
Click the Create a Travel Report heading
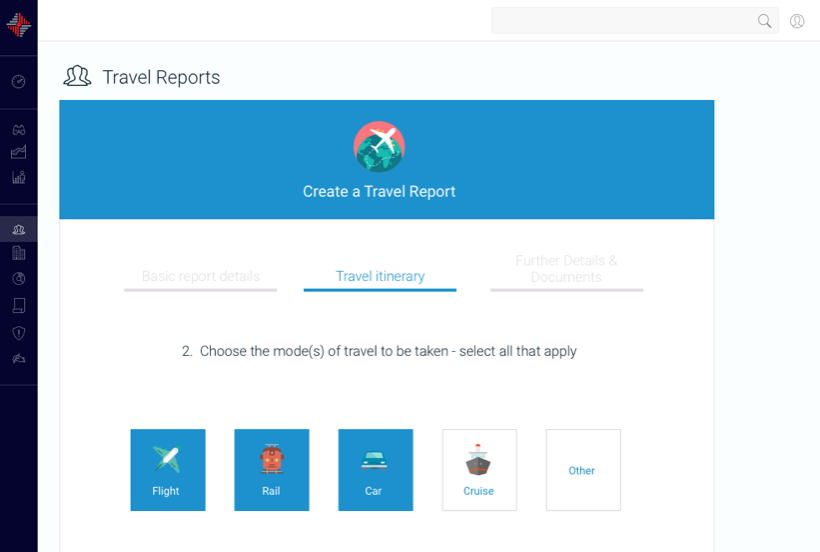tap(379, 191)
